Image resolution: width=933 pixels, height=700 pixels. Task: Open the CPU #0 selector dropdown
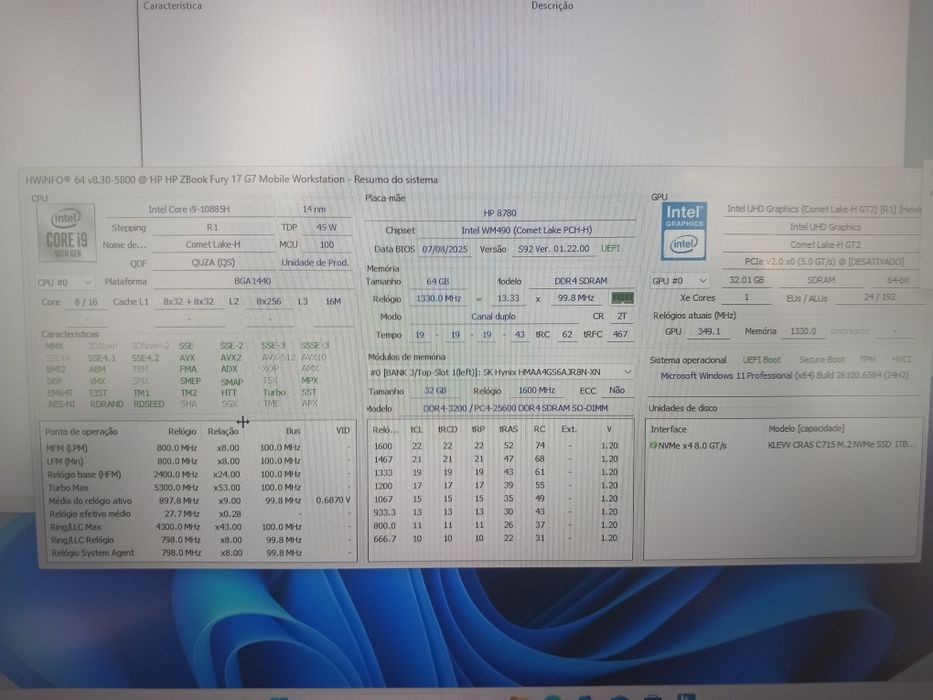click(64, 282)
